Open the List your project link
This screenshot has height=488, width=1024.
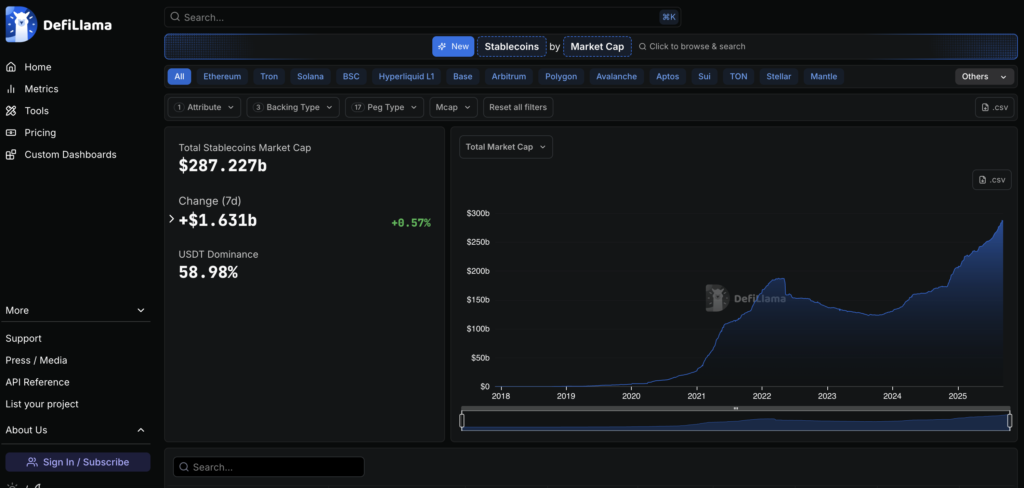click(x=42, y=404)
